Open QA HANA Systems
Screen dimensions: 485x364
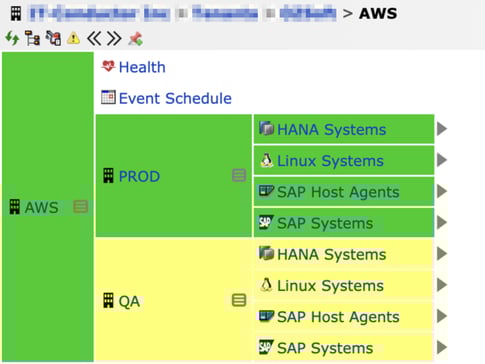tap(332, 255)
